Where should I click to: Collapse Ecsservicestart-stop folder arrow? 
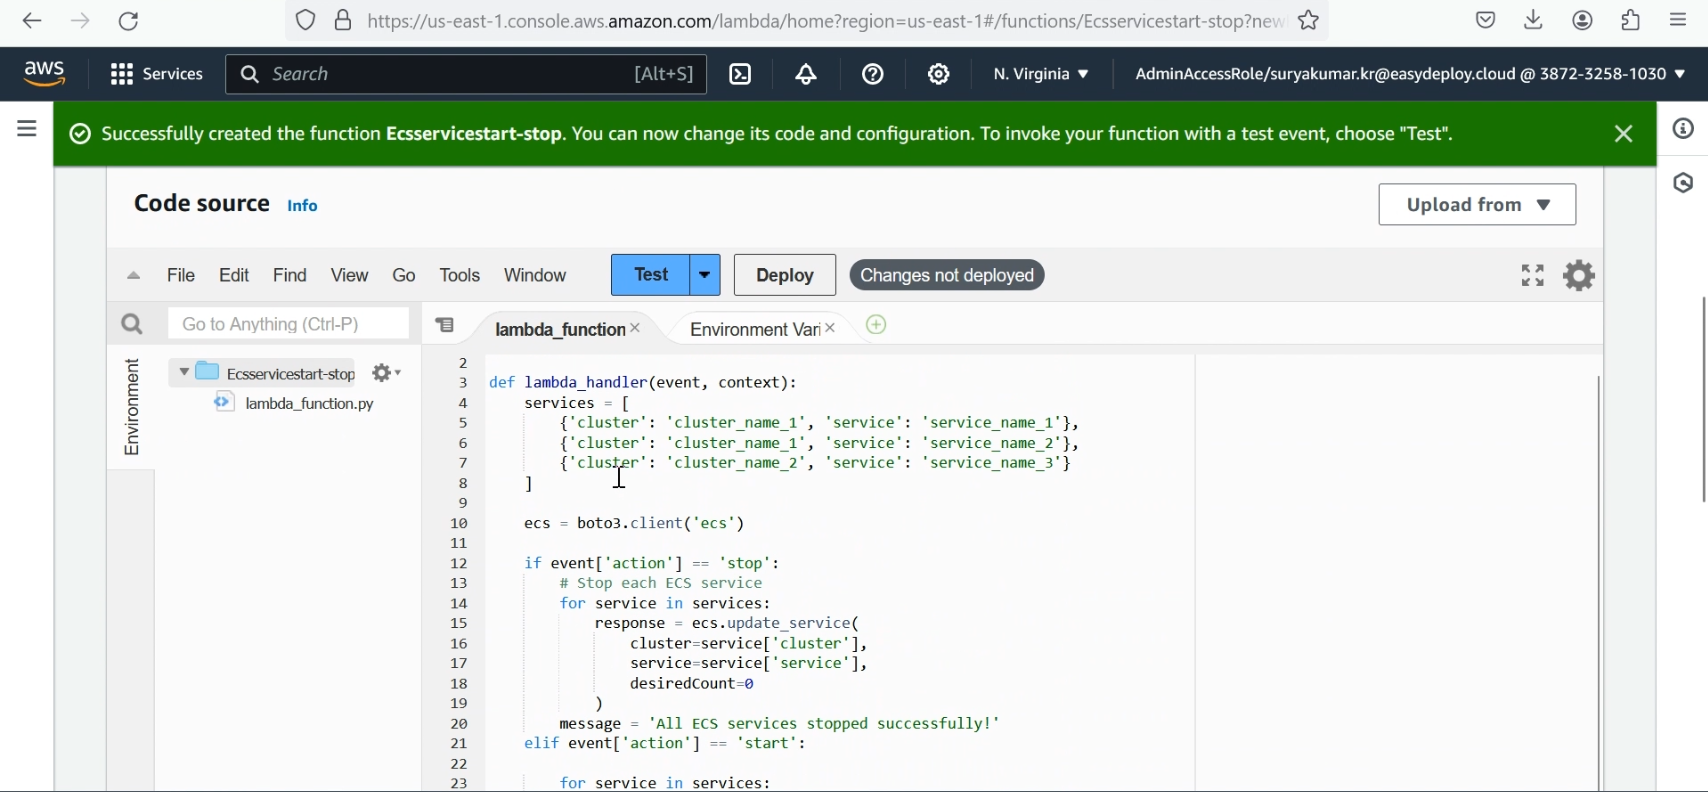tap(183, 373)
